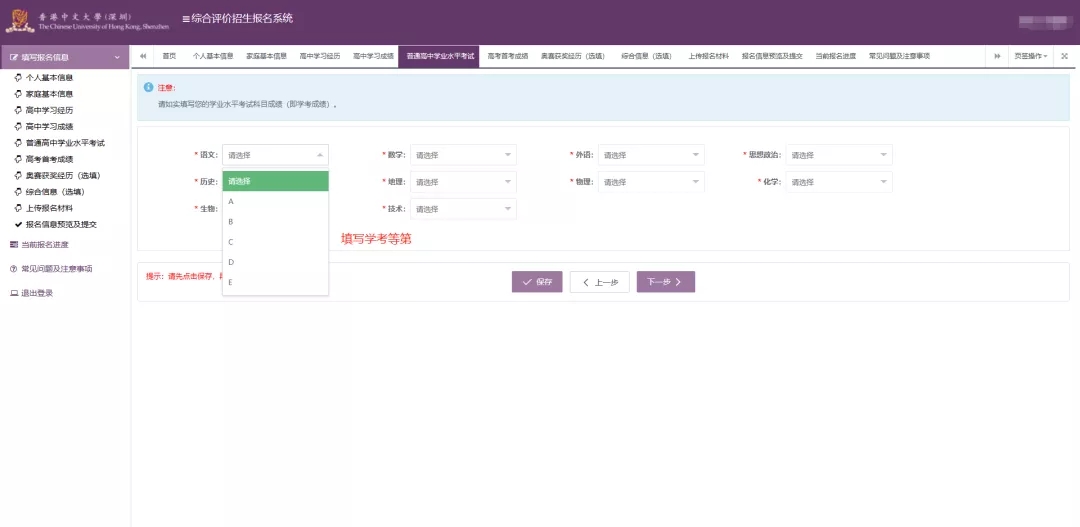Click the tab scroll-left double arrow icon
The width and height of the screenshot is (1080, 527).
click(143, 56)
